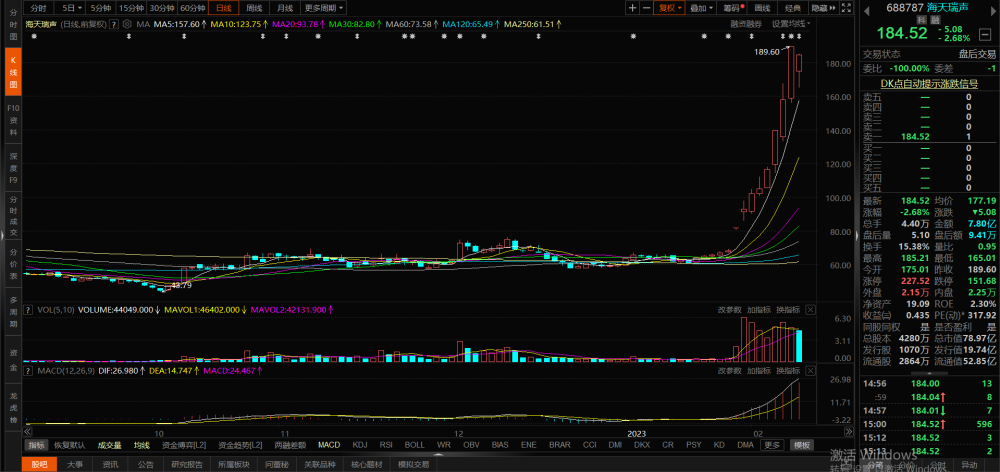This screenshot has width=1000, height=472.
Task: Select 60分钟 period
Action: (193, 8)
